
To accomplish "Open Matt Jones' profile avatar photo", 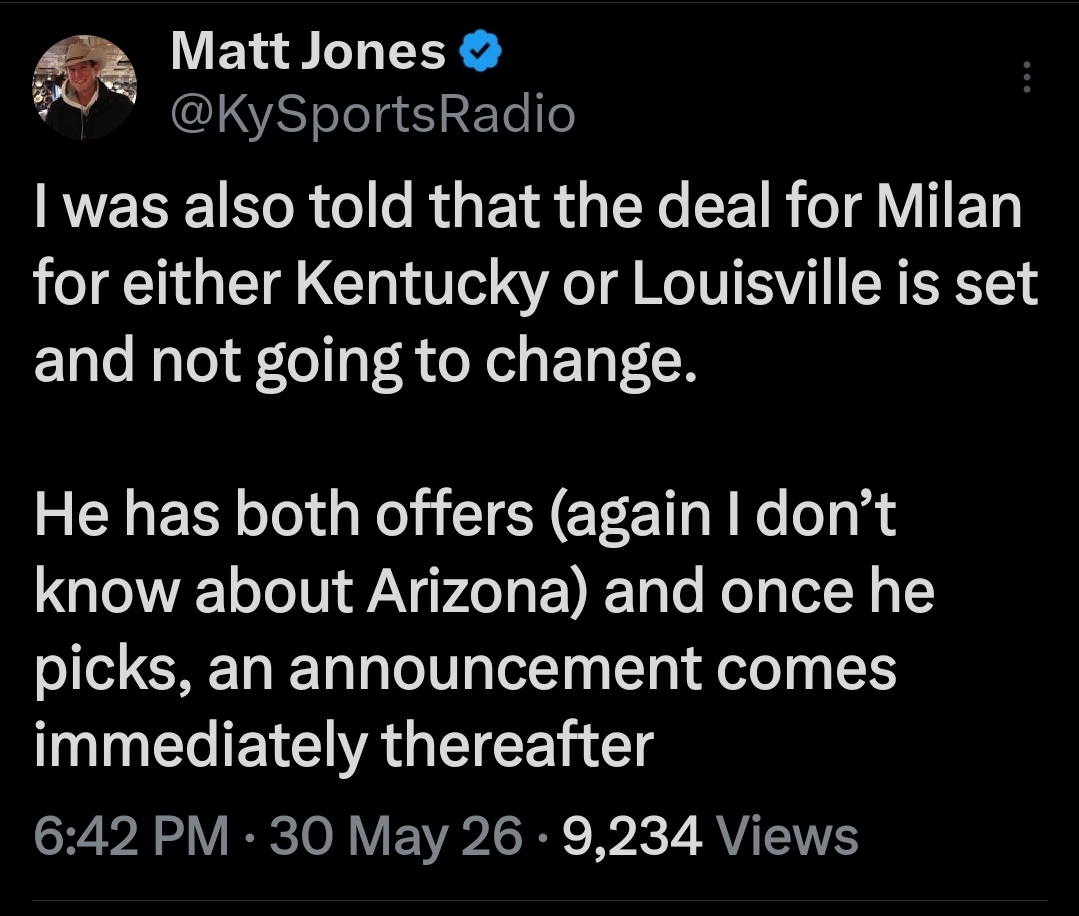I will point(84,87).
